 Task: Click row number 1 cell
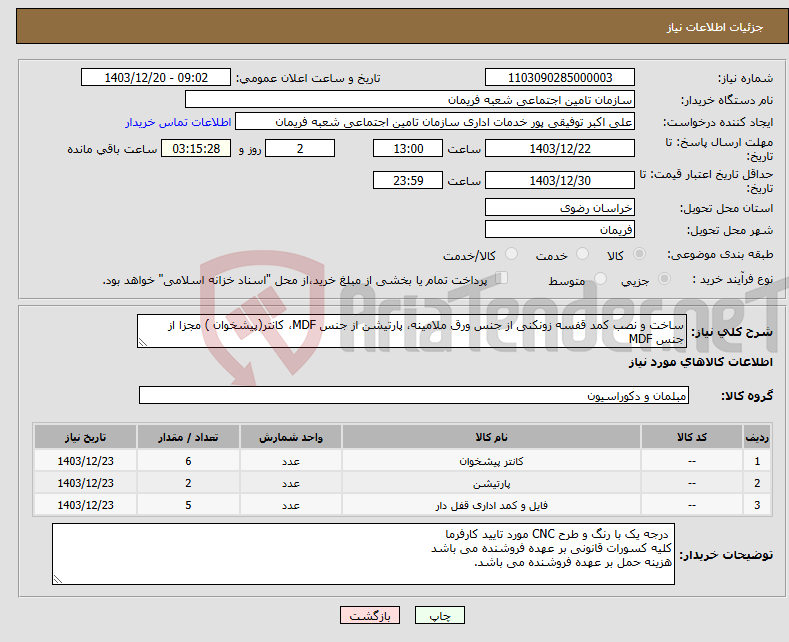(x=757, y=461)
